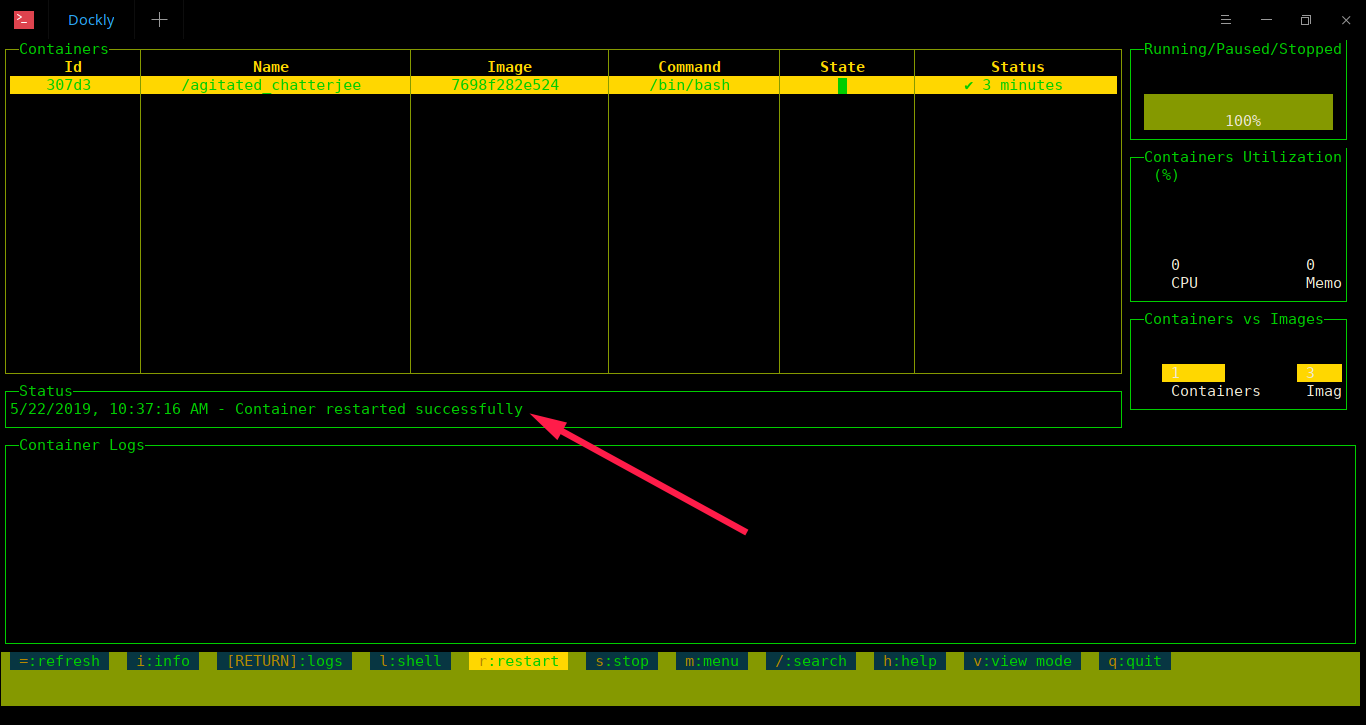Open the hamburger window menu

point(1225,20)
